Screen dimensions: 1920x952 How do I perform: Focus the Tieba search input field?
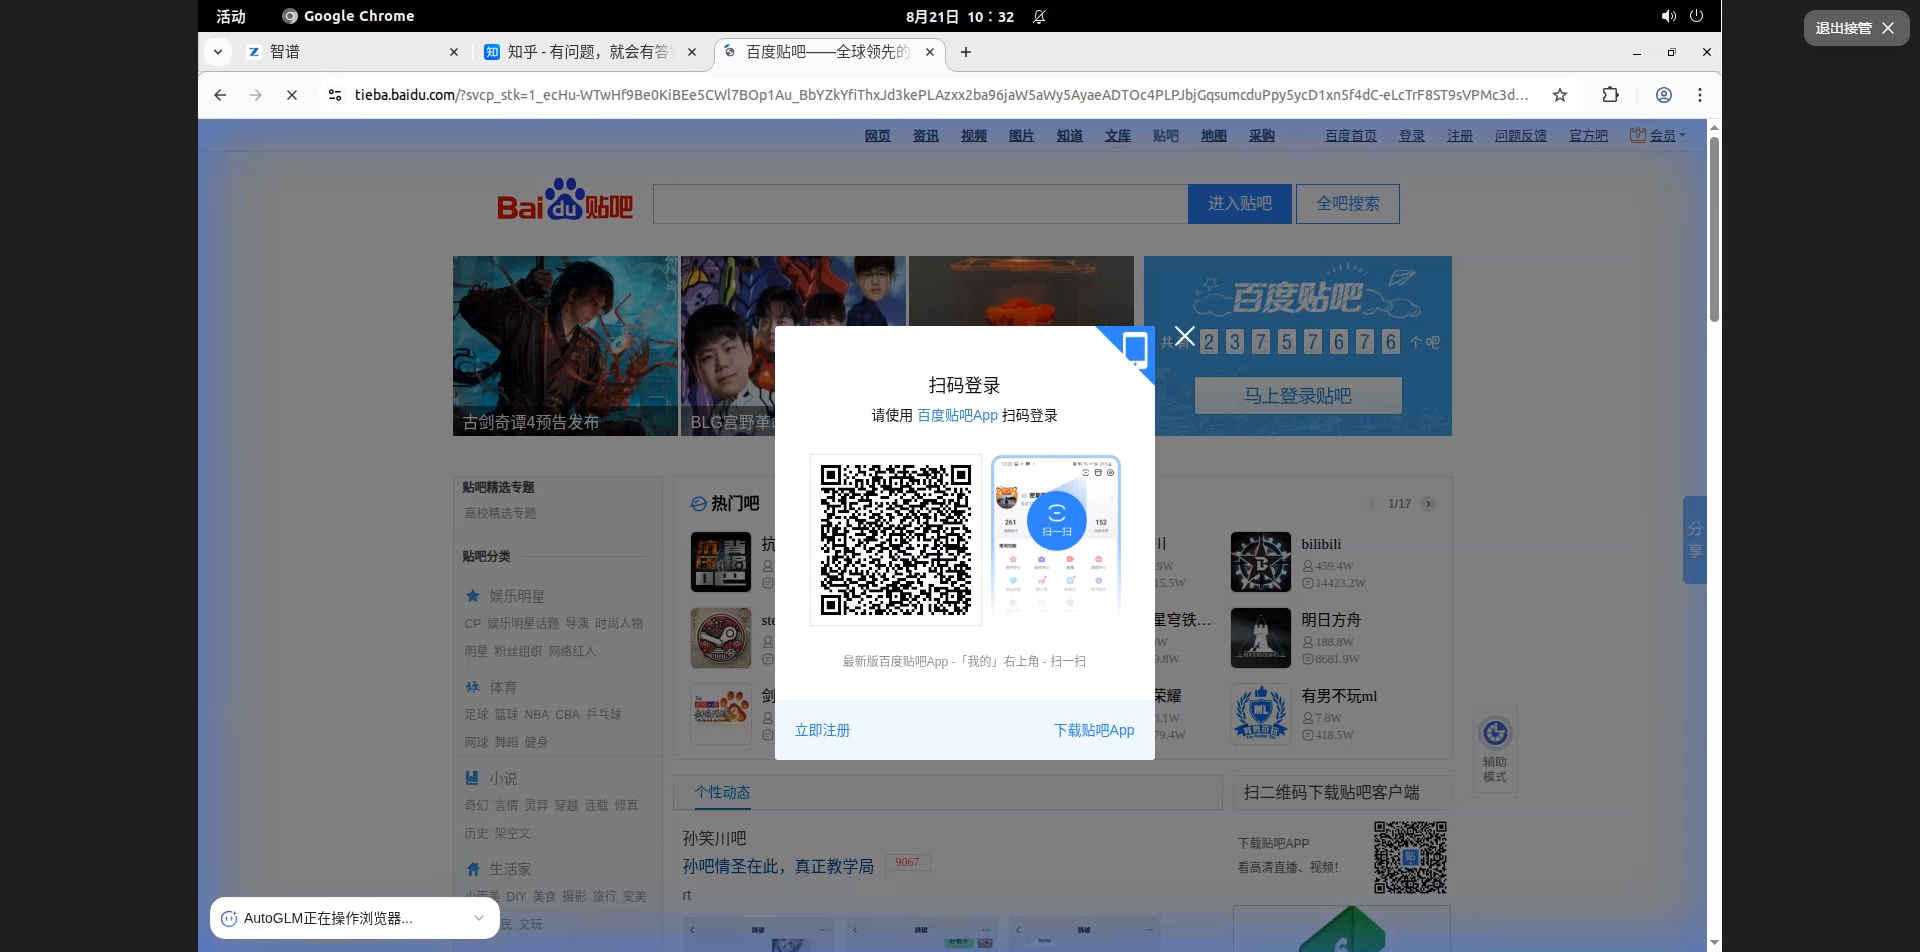[920, 204]
